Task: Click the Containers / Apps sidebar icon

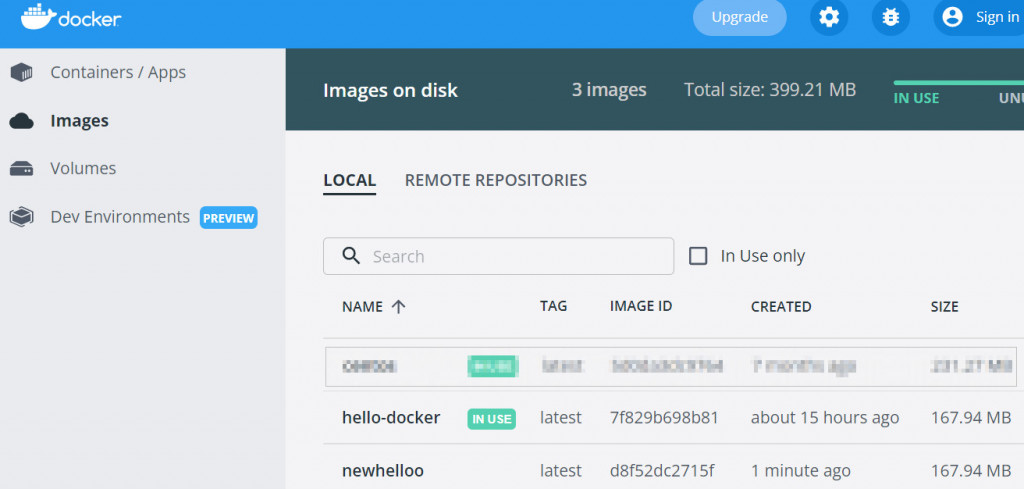Action: tap(22, 72)
